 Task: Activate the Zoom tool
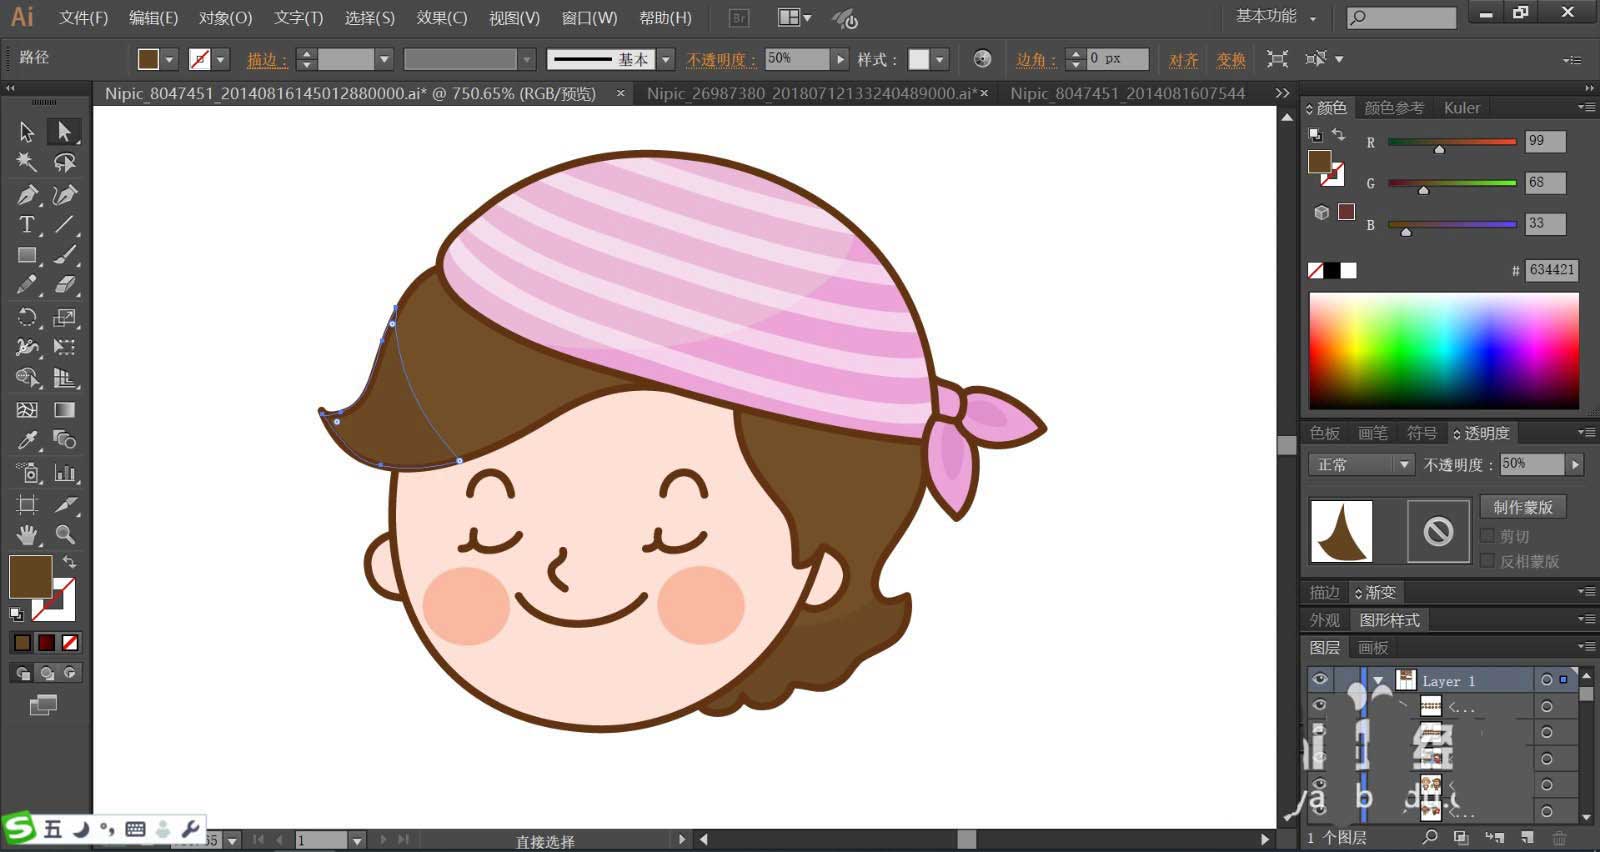point(65,535)
